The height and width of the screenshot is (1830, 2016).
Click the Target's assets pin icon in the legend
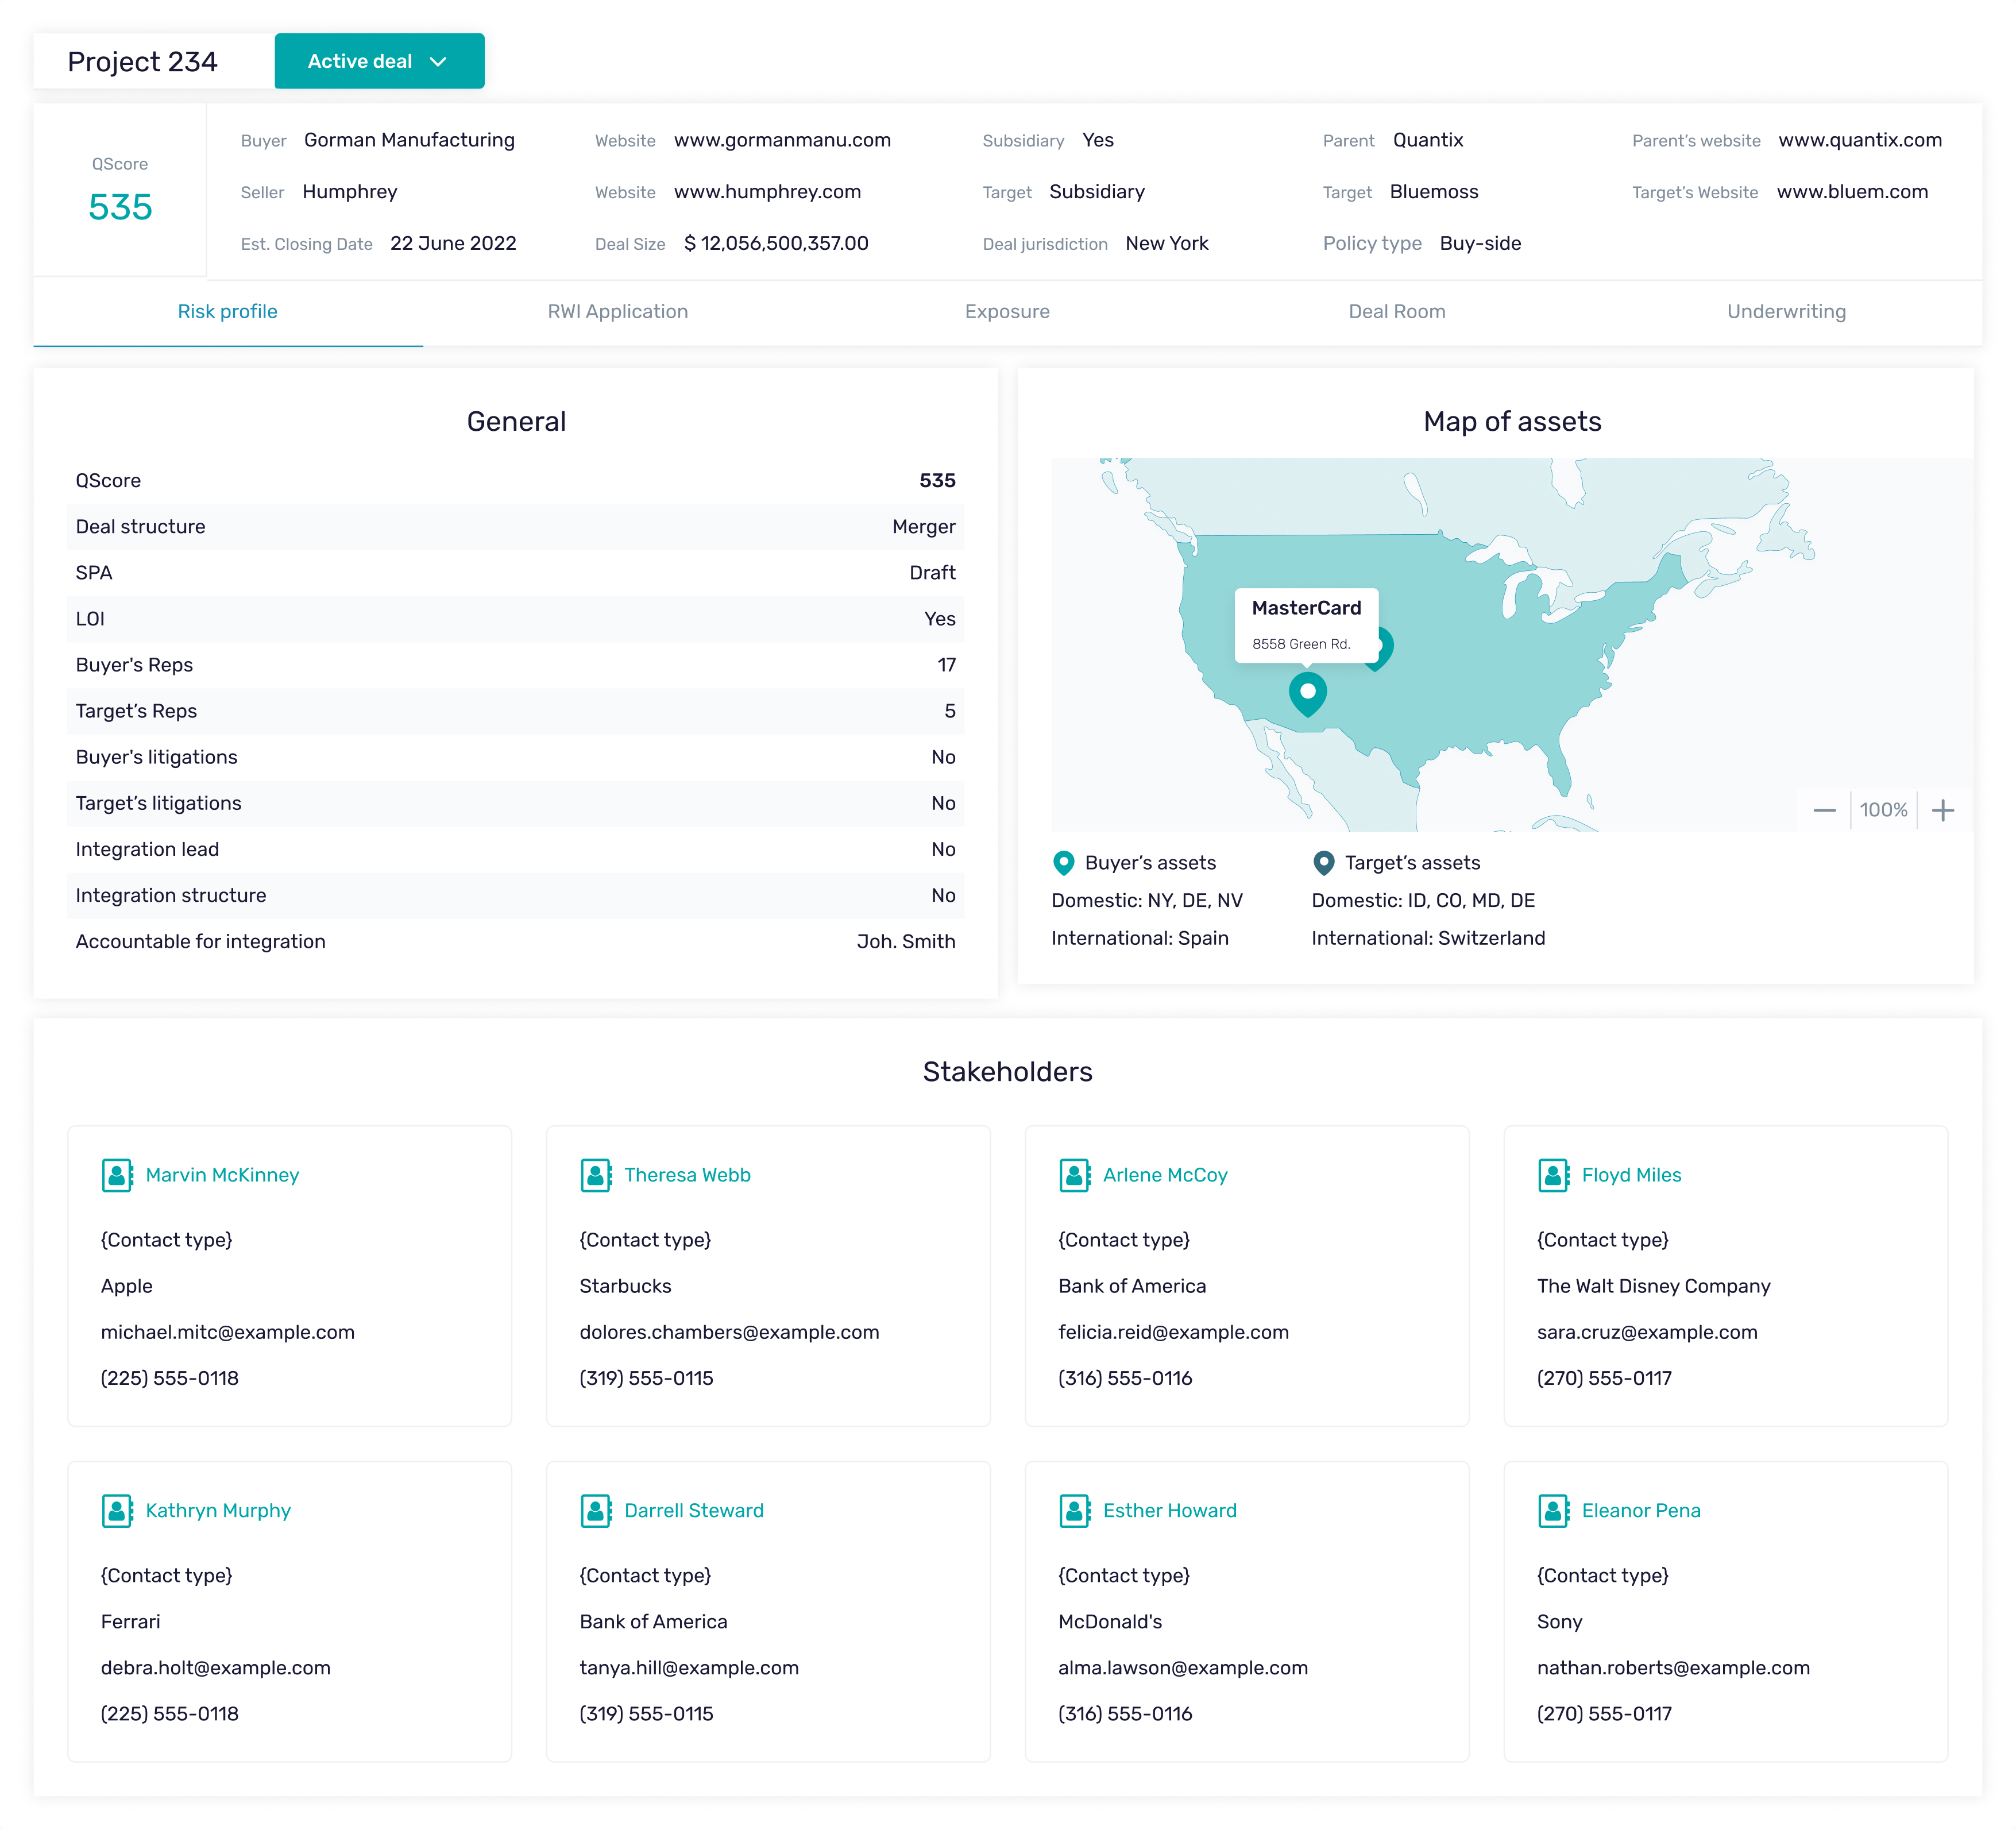click(x=1323, y=862)
